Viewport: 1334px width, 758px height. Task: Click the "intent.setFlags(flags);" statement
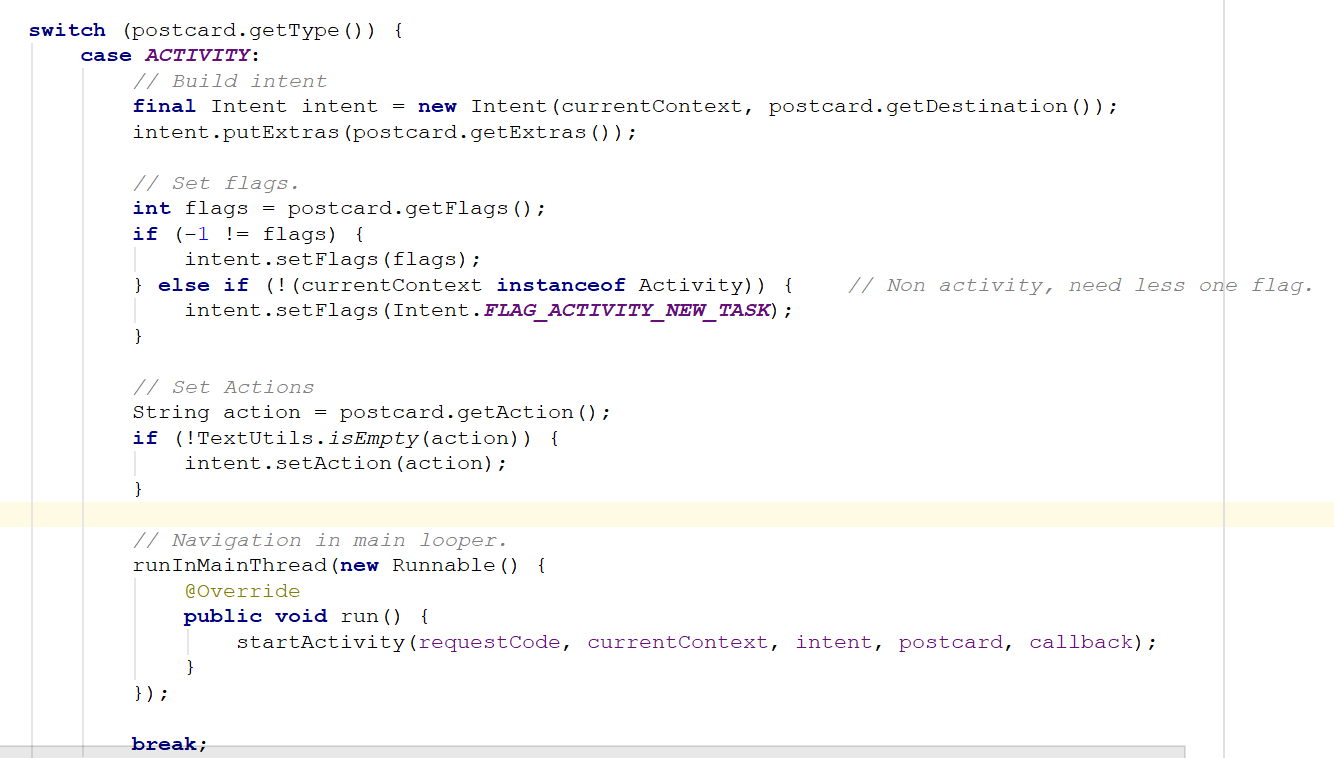pyautogui.click(x=333, y=259)
